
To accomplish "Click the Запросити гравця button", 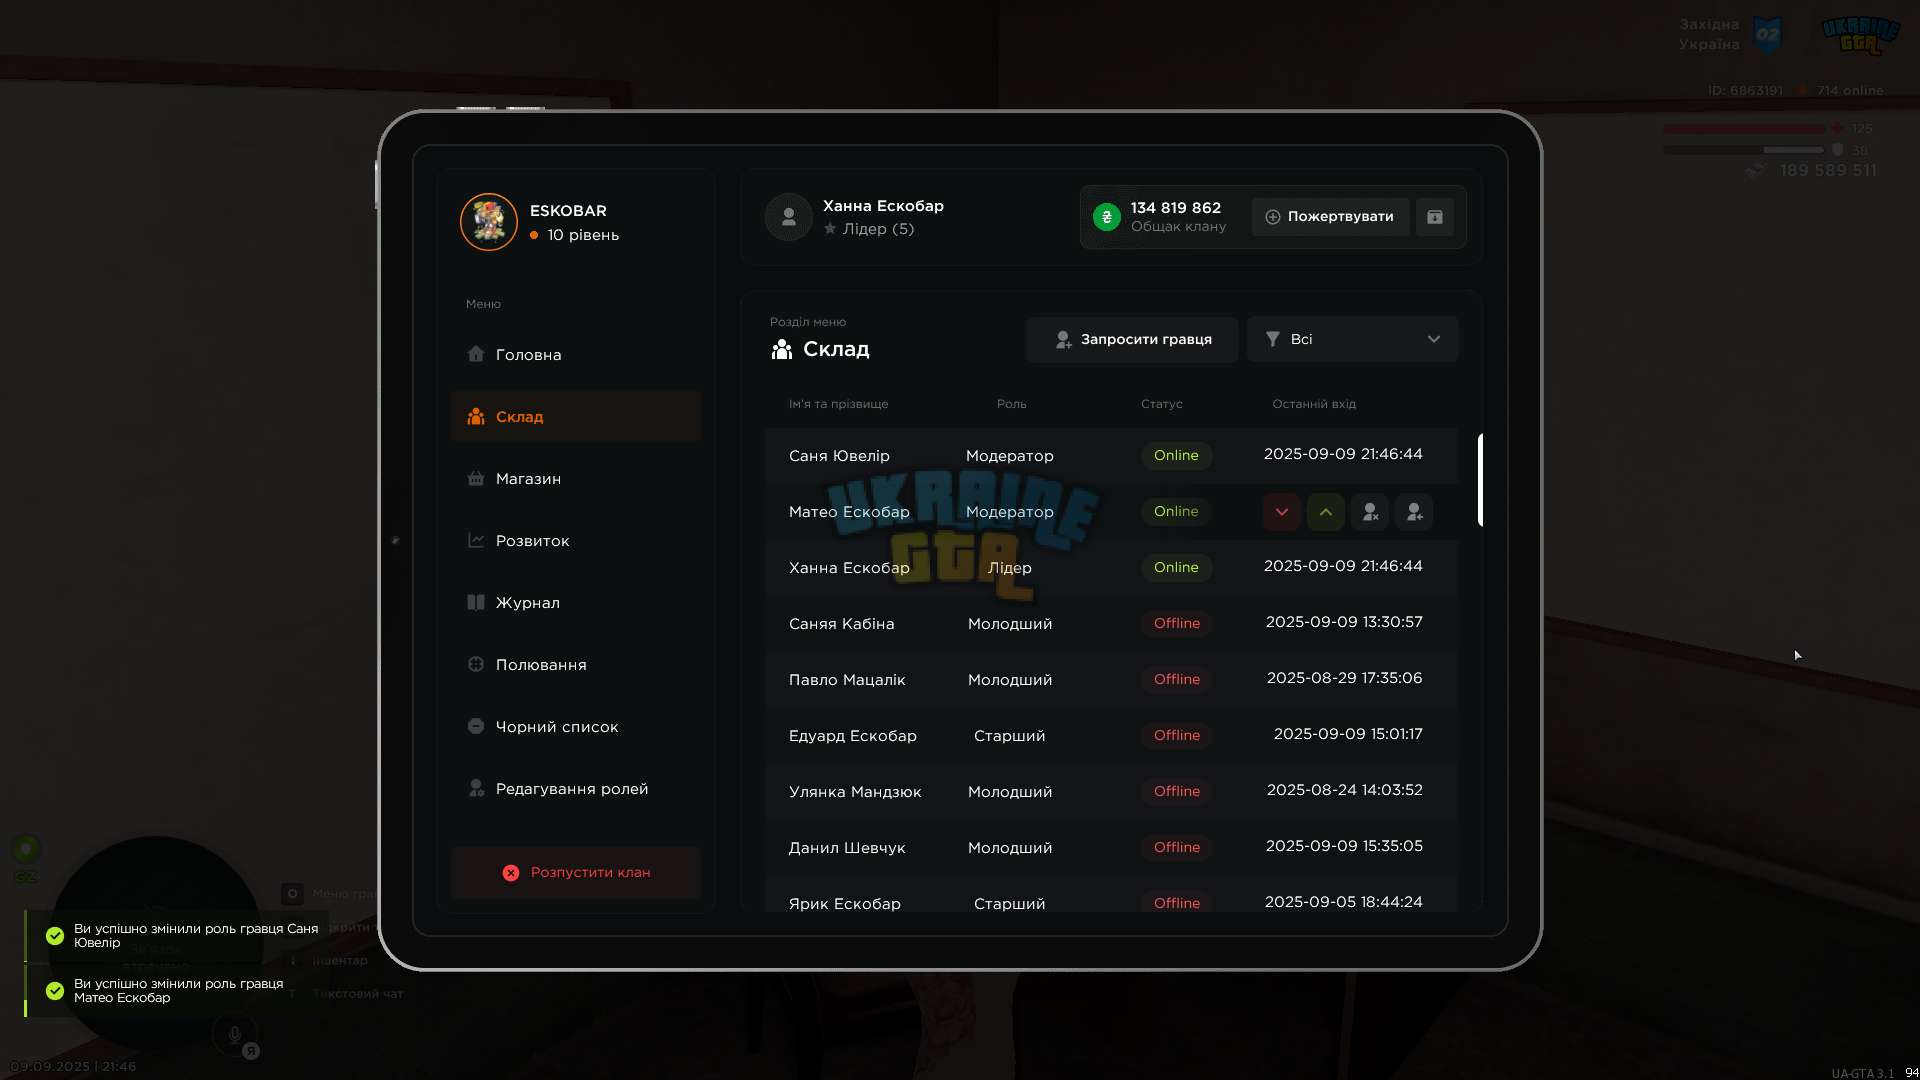I will tap(1133, 340).
